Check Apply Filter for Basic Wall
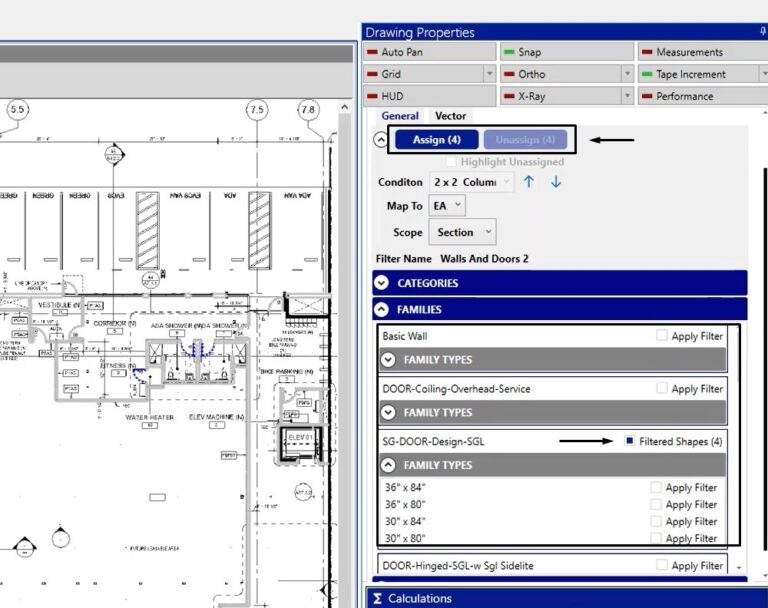 click(x=662, y=336)
